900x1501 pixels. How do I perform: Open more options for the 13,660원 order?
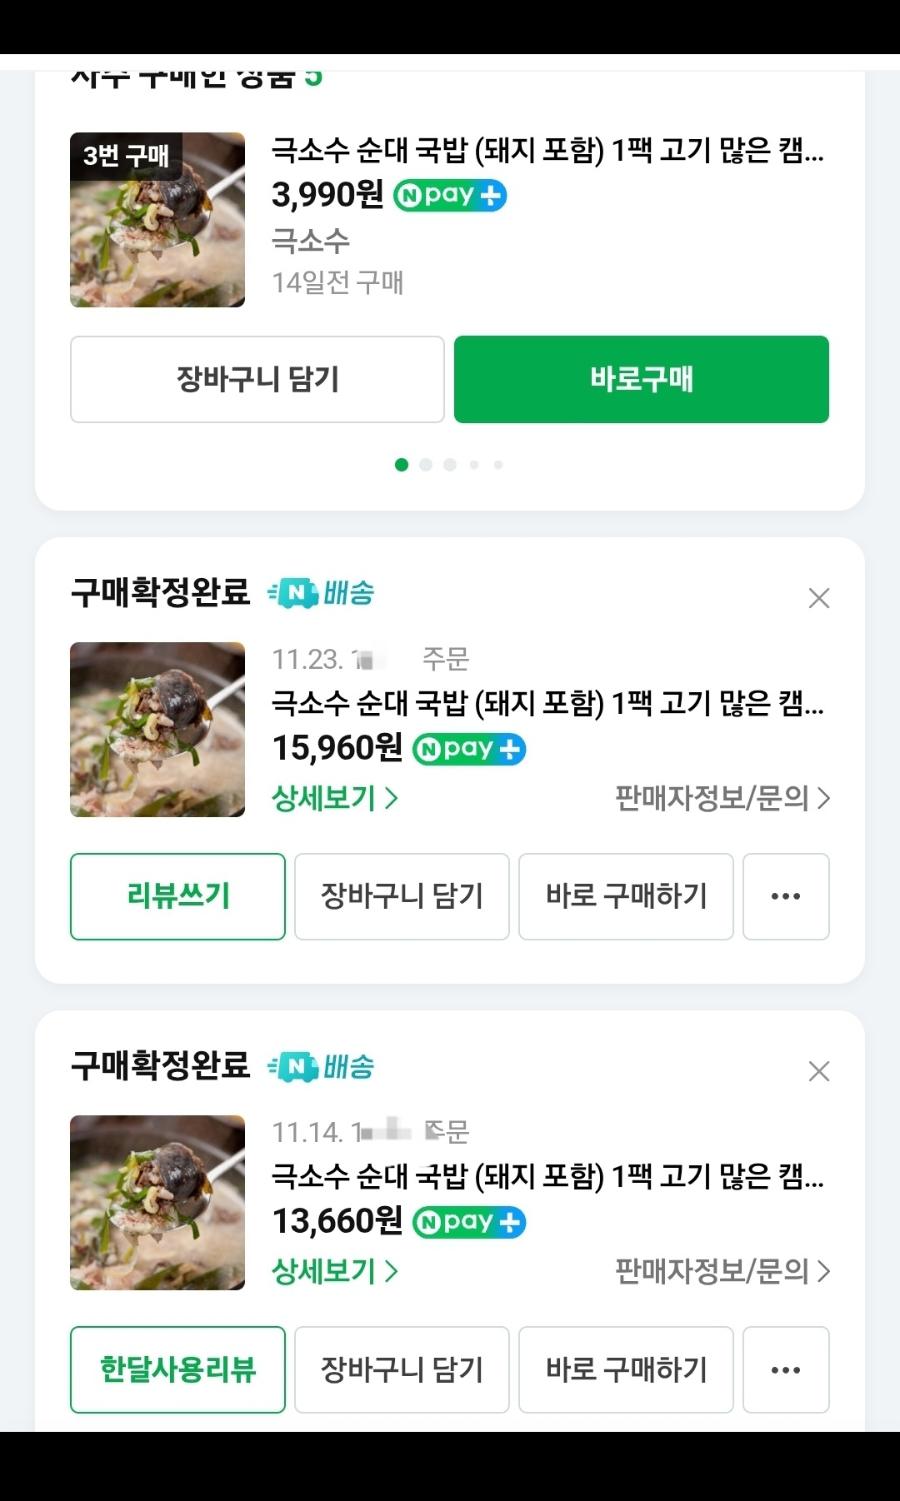786,1369
